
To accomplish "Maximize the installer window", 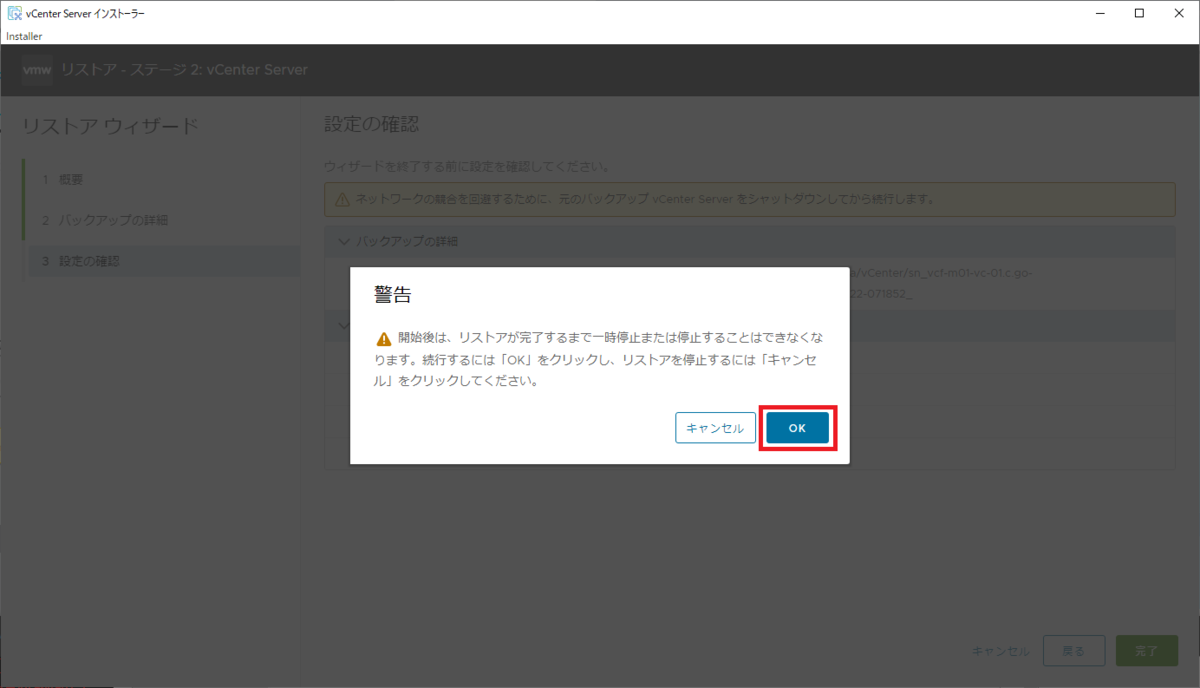I will 1139,13.
